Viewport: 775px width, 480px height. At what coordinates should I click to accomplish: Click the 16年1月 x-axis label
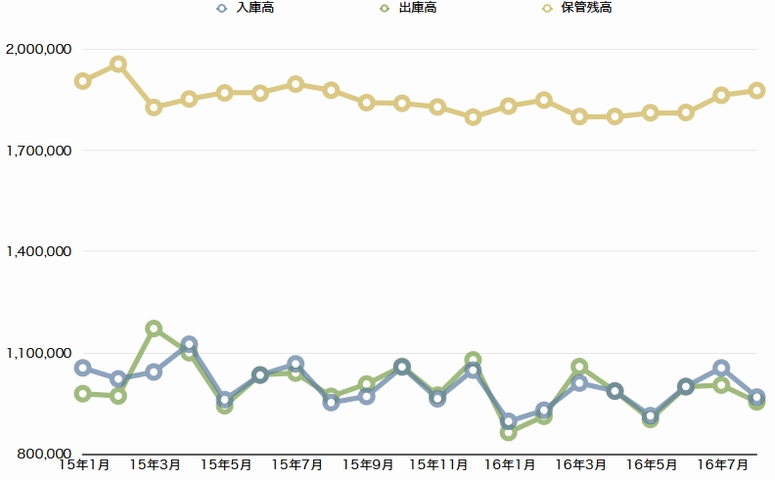pyautogui.click(x=509, y=464)
